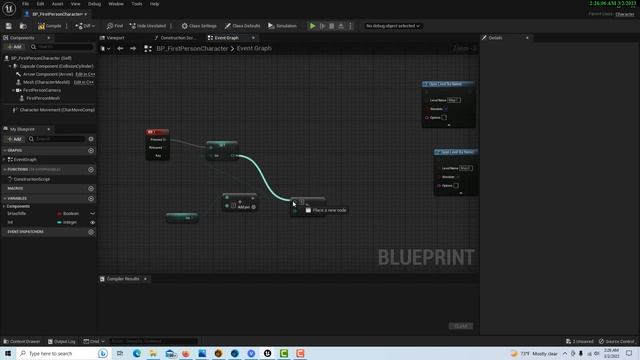Image resolution: width=640 pixels, height=360 pixels.
Task: Click Add in Components panel
Action: (14, 47)
